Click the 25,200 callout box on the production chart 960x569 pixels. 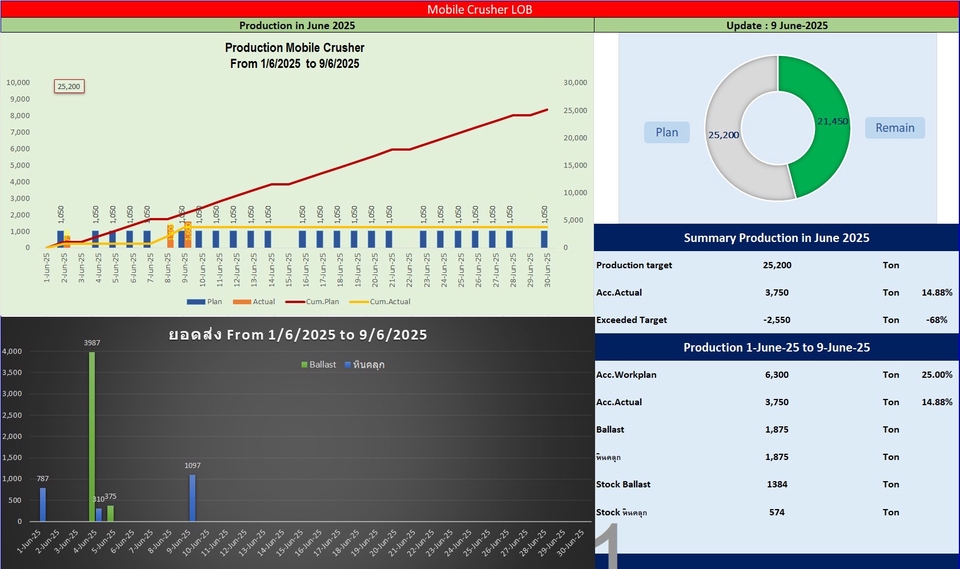69,87
